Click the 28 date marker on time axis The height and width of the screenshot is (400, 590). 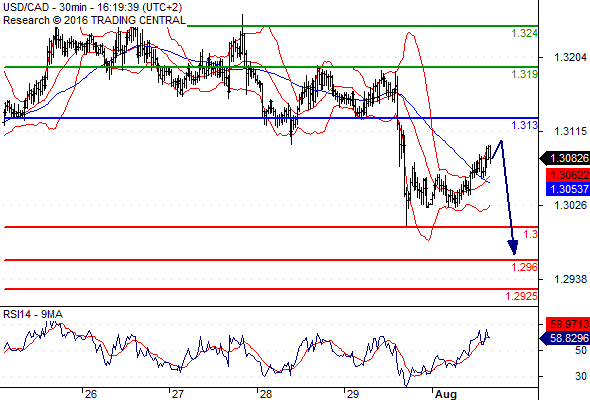click(x=266, y=394)
